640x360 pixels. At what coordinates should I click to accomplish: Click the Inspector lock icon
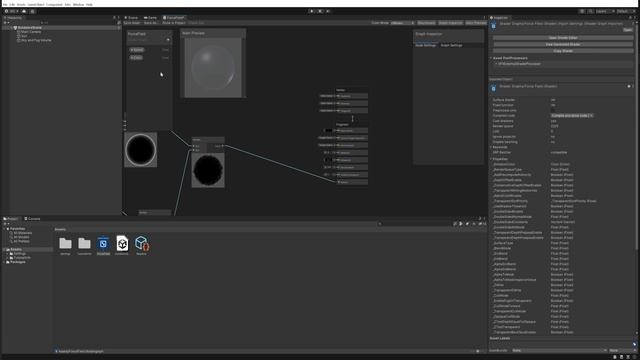coord(630,18)
